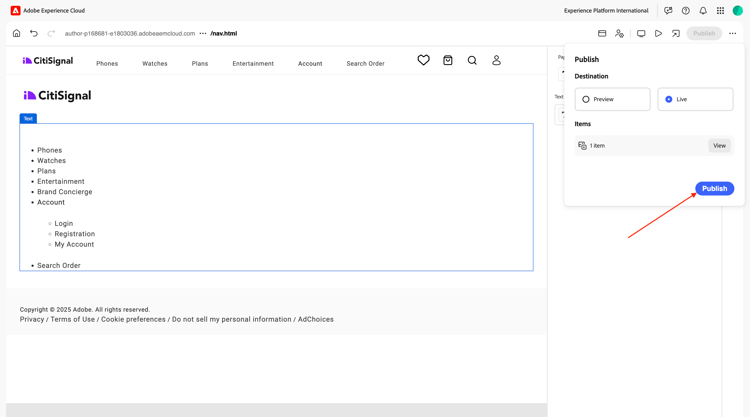
Task: Click the Search Order list entry in text block
Action: click(x=59, y=265)
